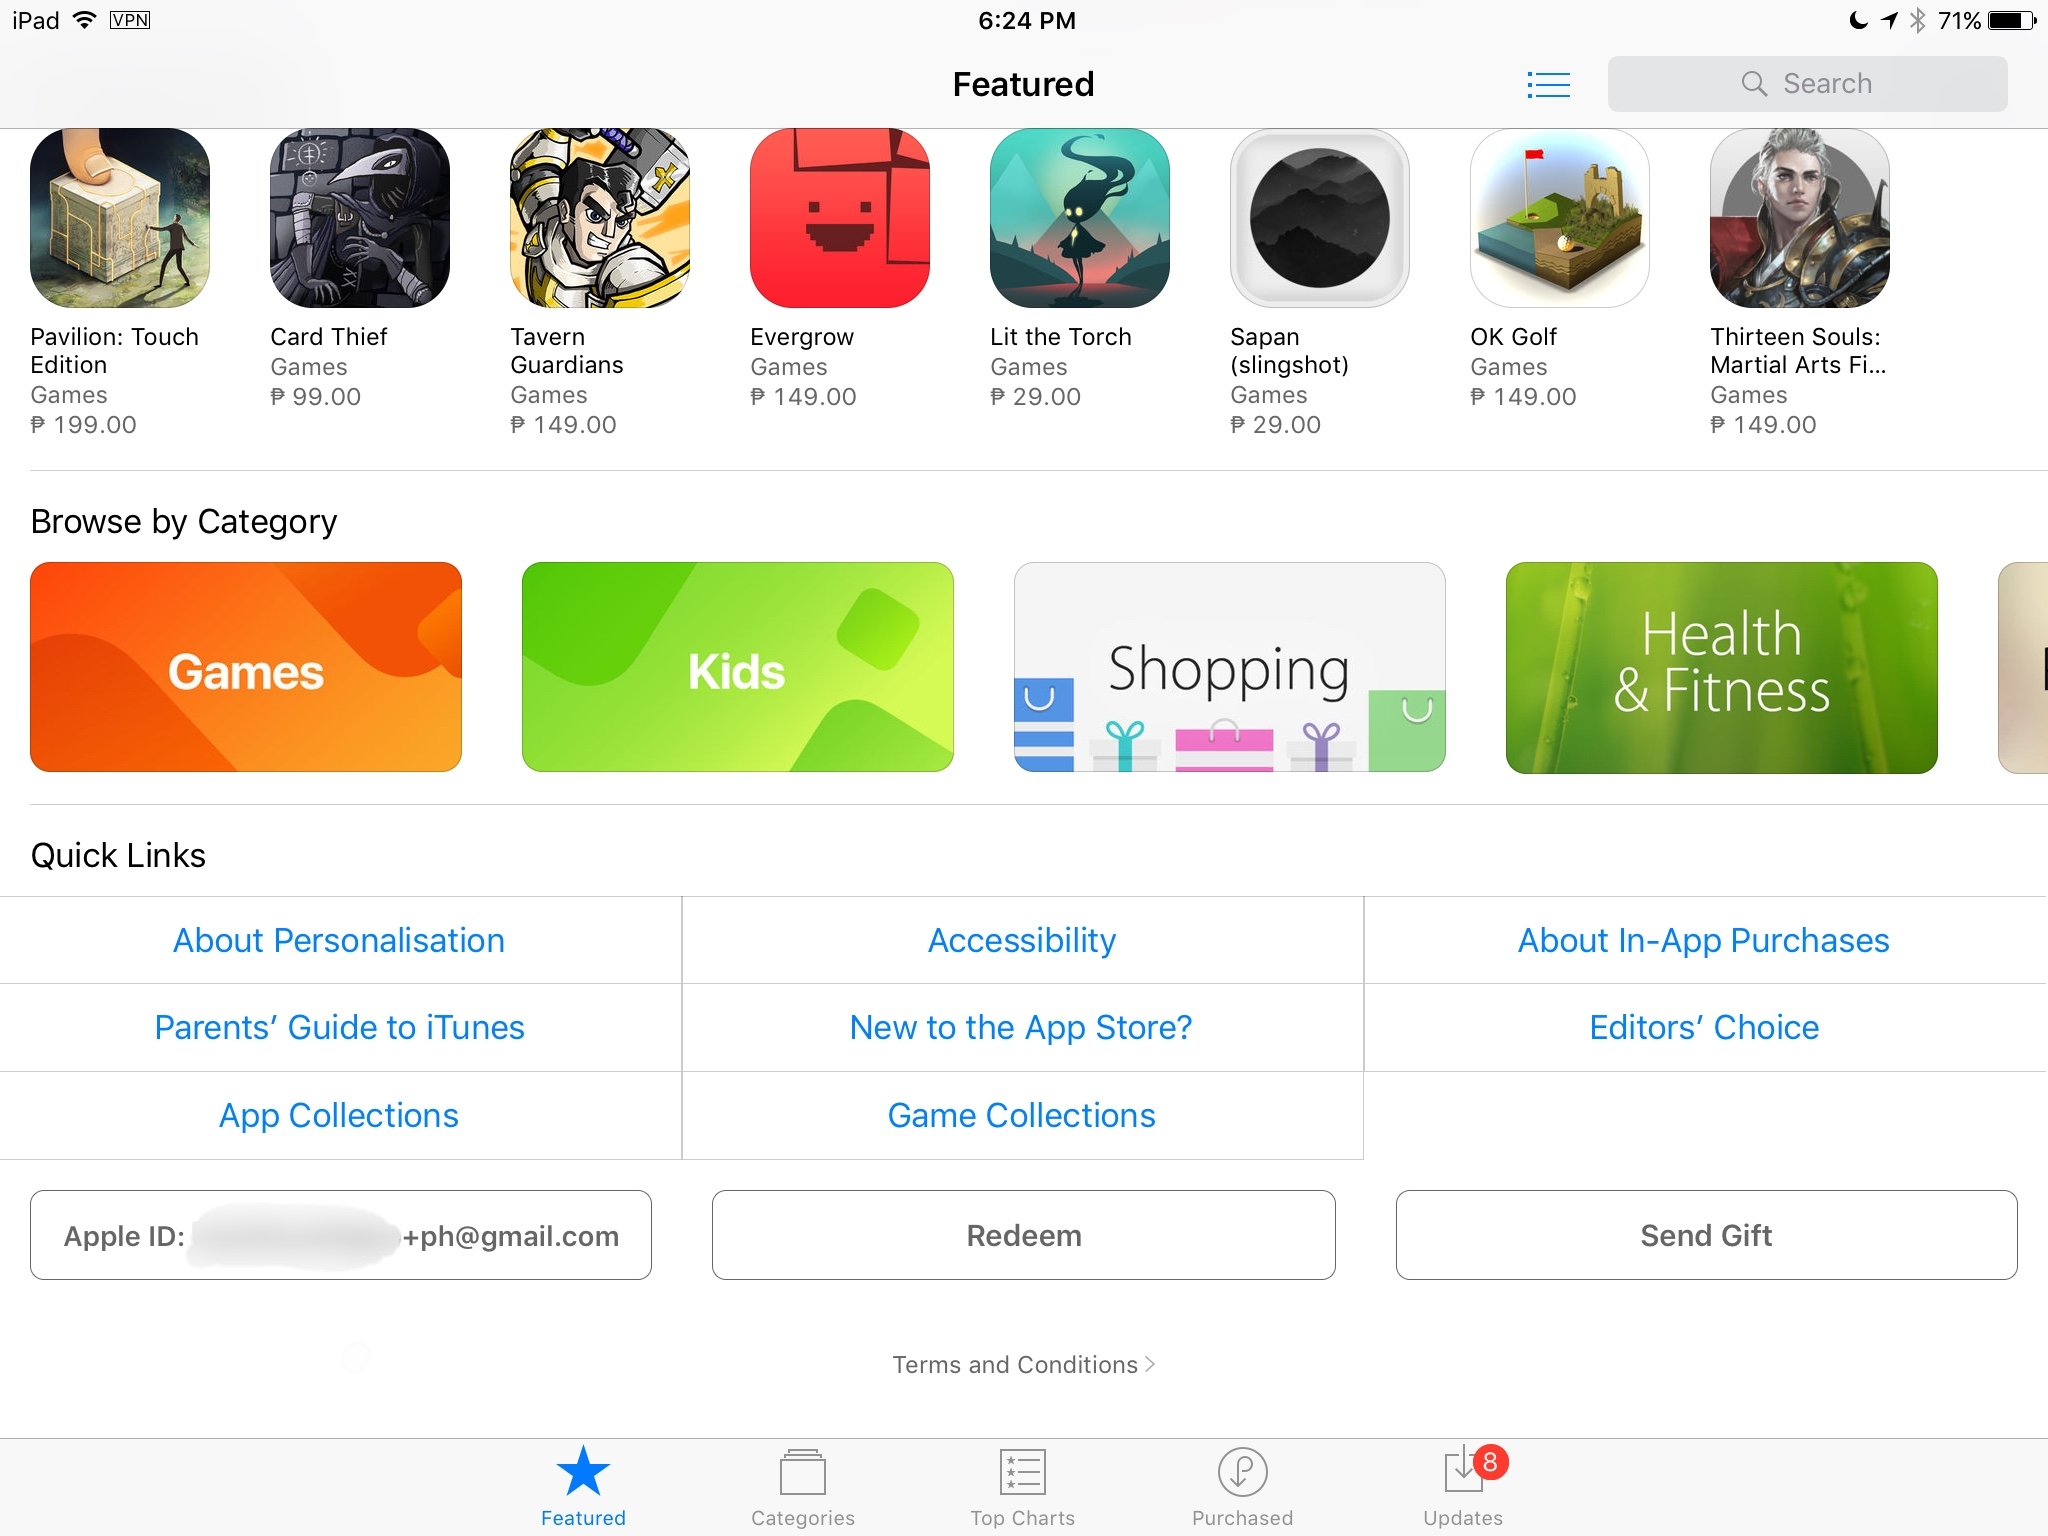Viewport: 2048px width, 1536px height.
Task: Click About Personalisation link
Action: click(337, 939)
